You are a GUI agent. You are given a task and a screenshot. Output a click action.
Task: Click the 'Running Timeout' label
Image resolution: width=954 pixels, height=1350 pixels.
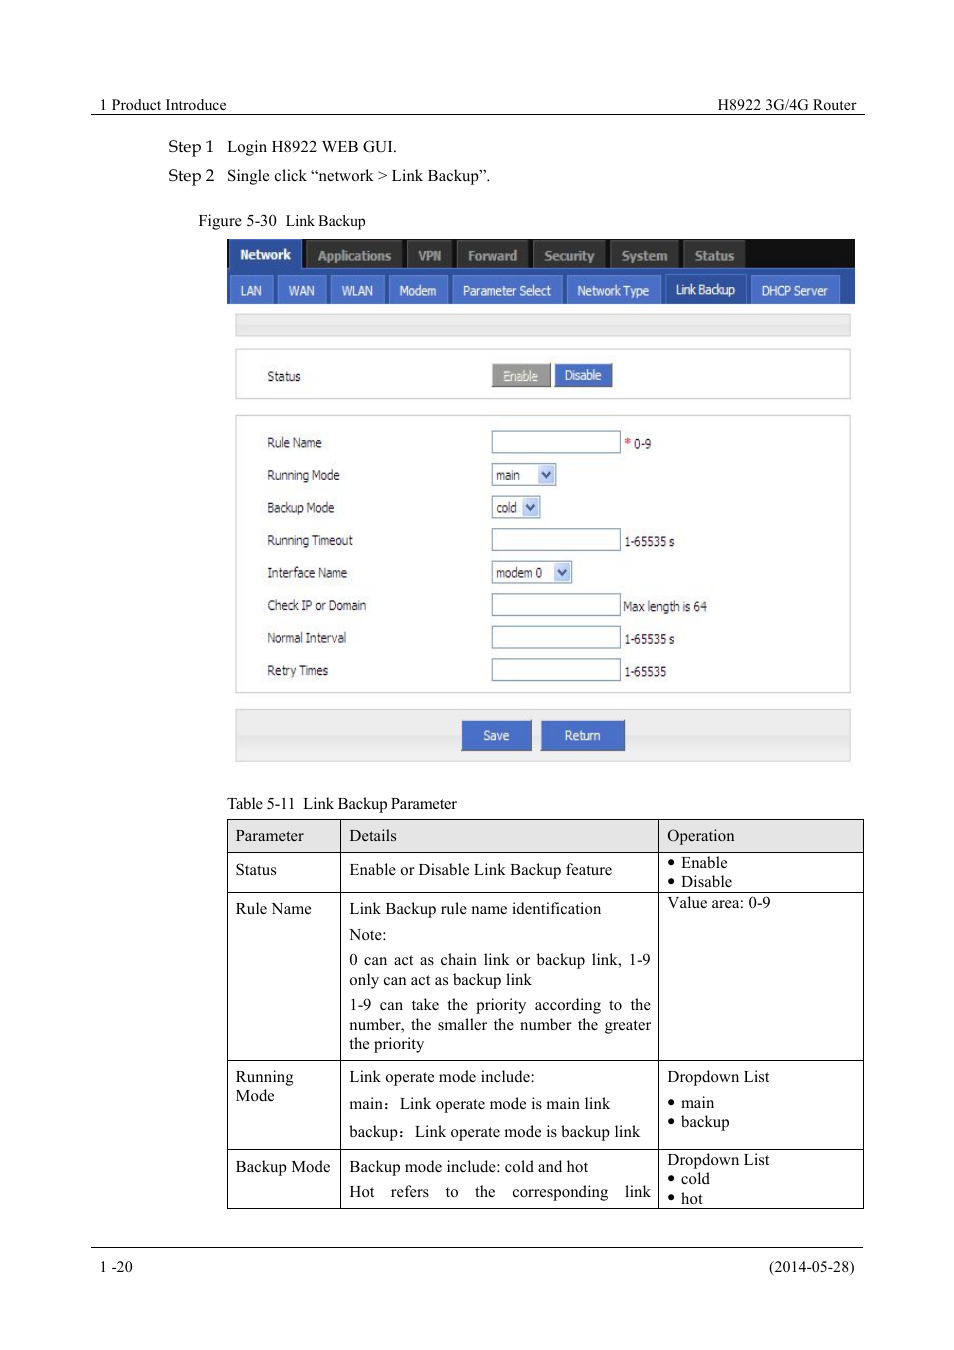click(310, 541)
